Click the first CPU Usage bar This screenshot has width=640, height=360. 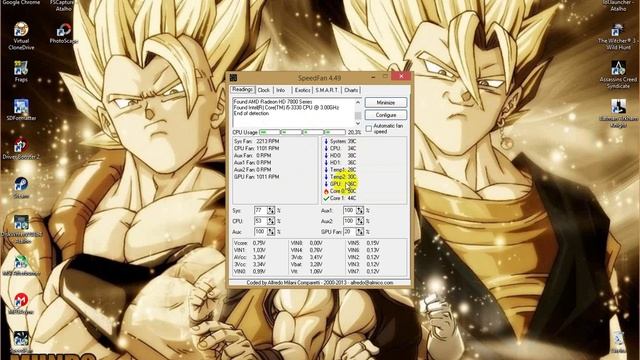(x=269, y=132)
